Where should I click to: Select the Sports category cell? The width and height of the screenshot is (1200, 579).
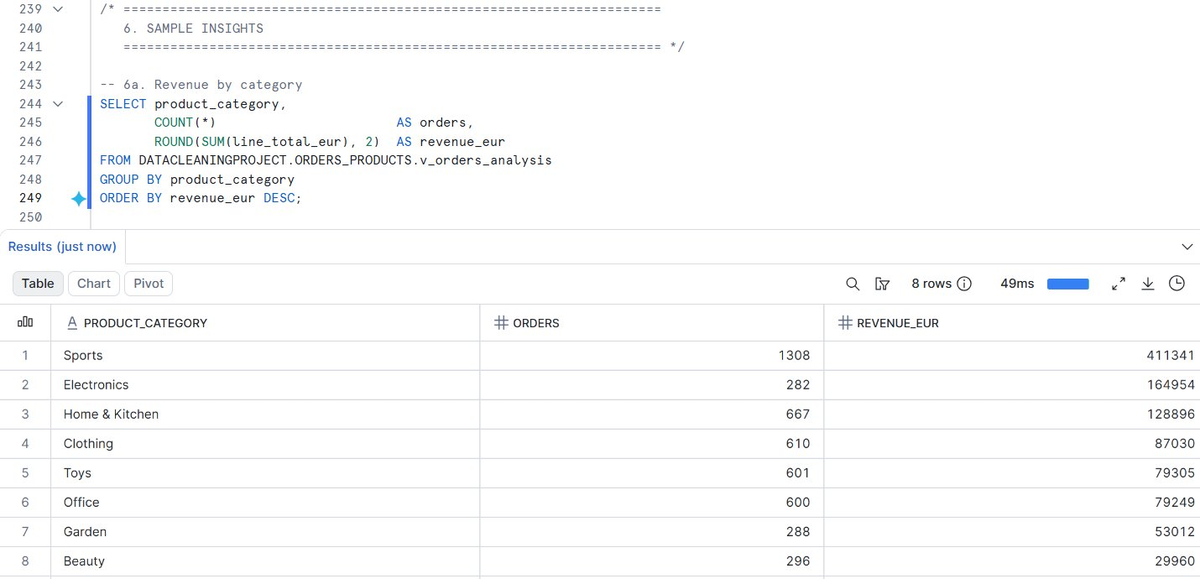pos(264,356)
